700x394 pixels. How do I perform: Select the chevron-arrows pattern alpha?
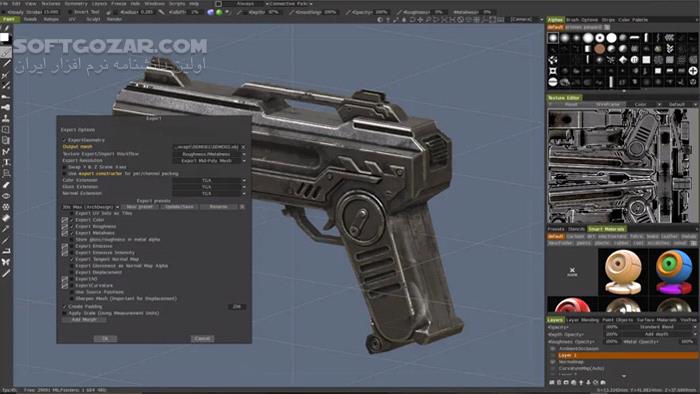pyautogui.click(x=670, y=49)
